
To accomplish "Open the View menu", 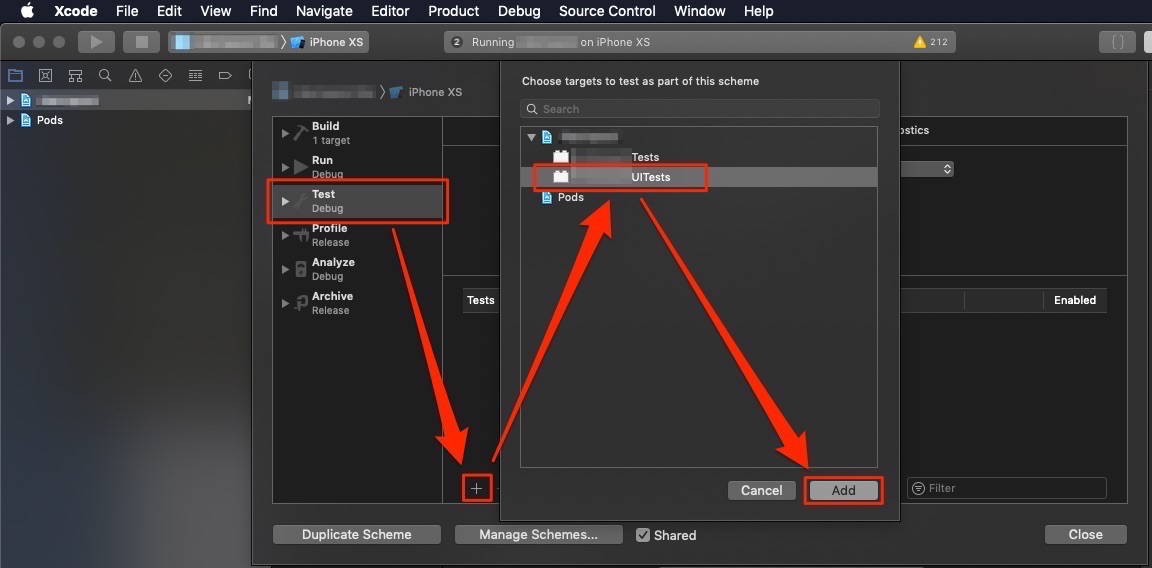I will [215, 11].
